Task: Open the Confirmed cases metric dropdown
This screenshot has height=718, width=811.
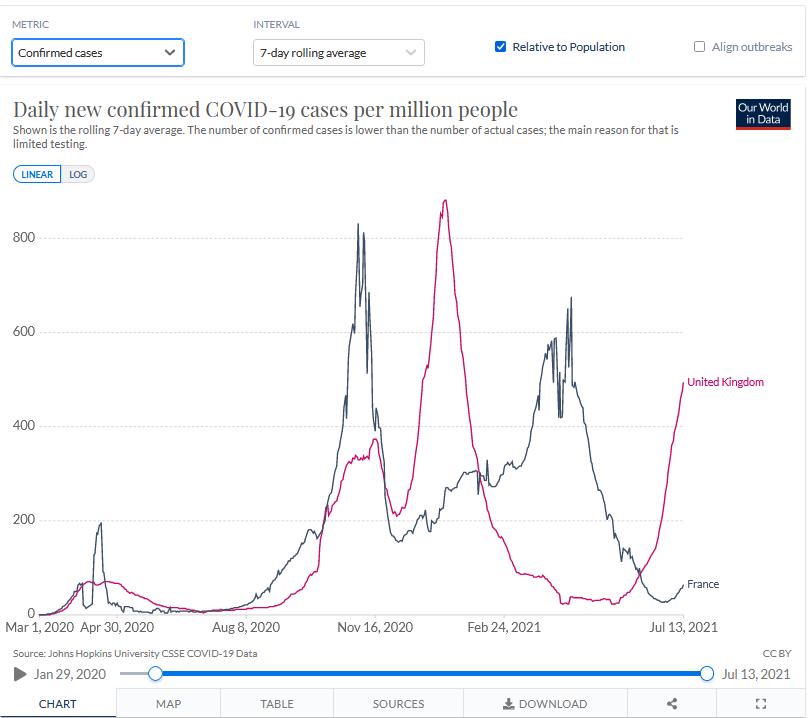Action: pyautogui.click(x=98, y=53)
